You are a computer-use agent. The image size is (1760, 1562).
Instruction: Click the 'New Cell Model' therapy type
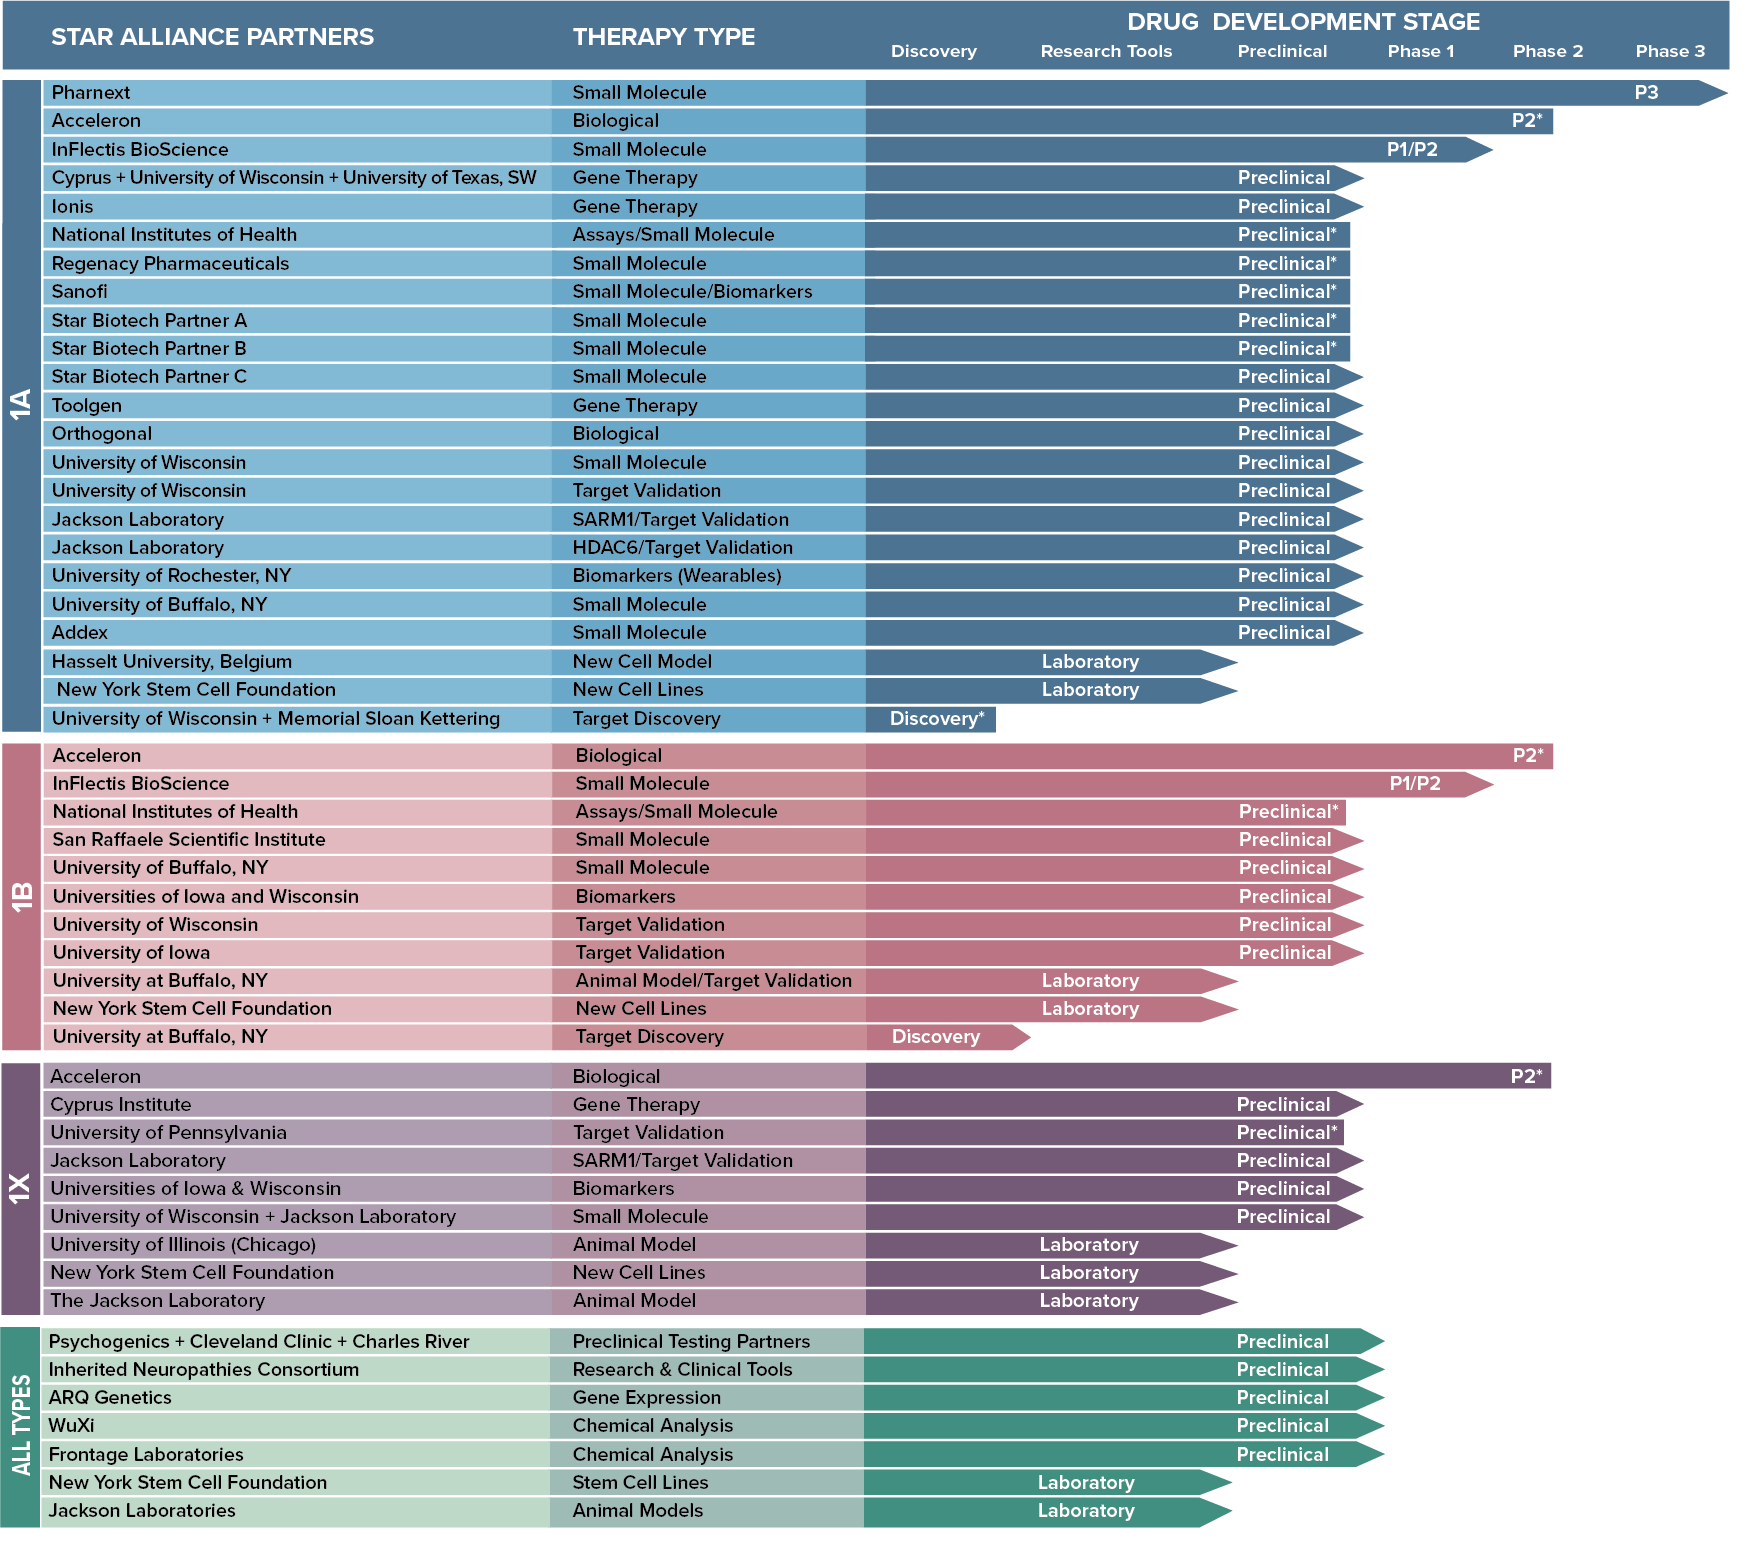(x=642, y=662)
